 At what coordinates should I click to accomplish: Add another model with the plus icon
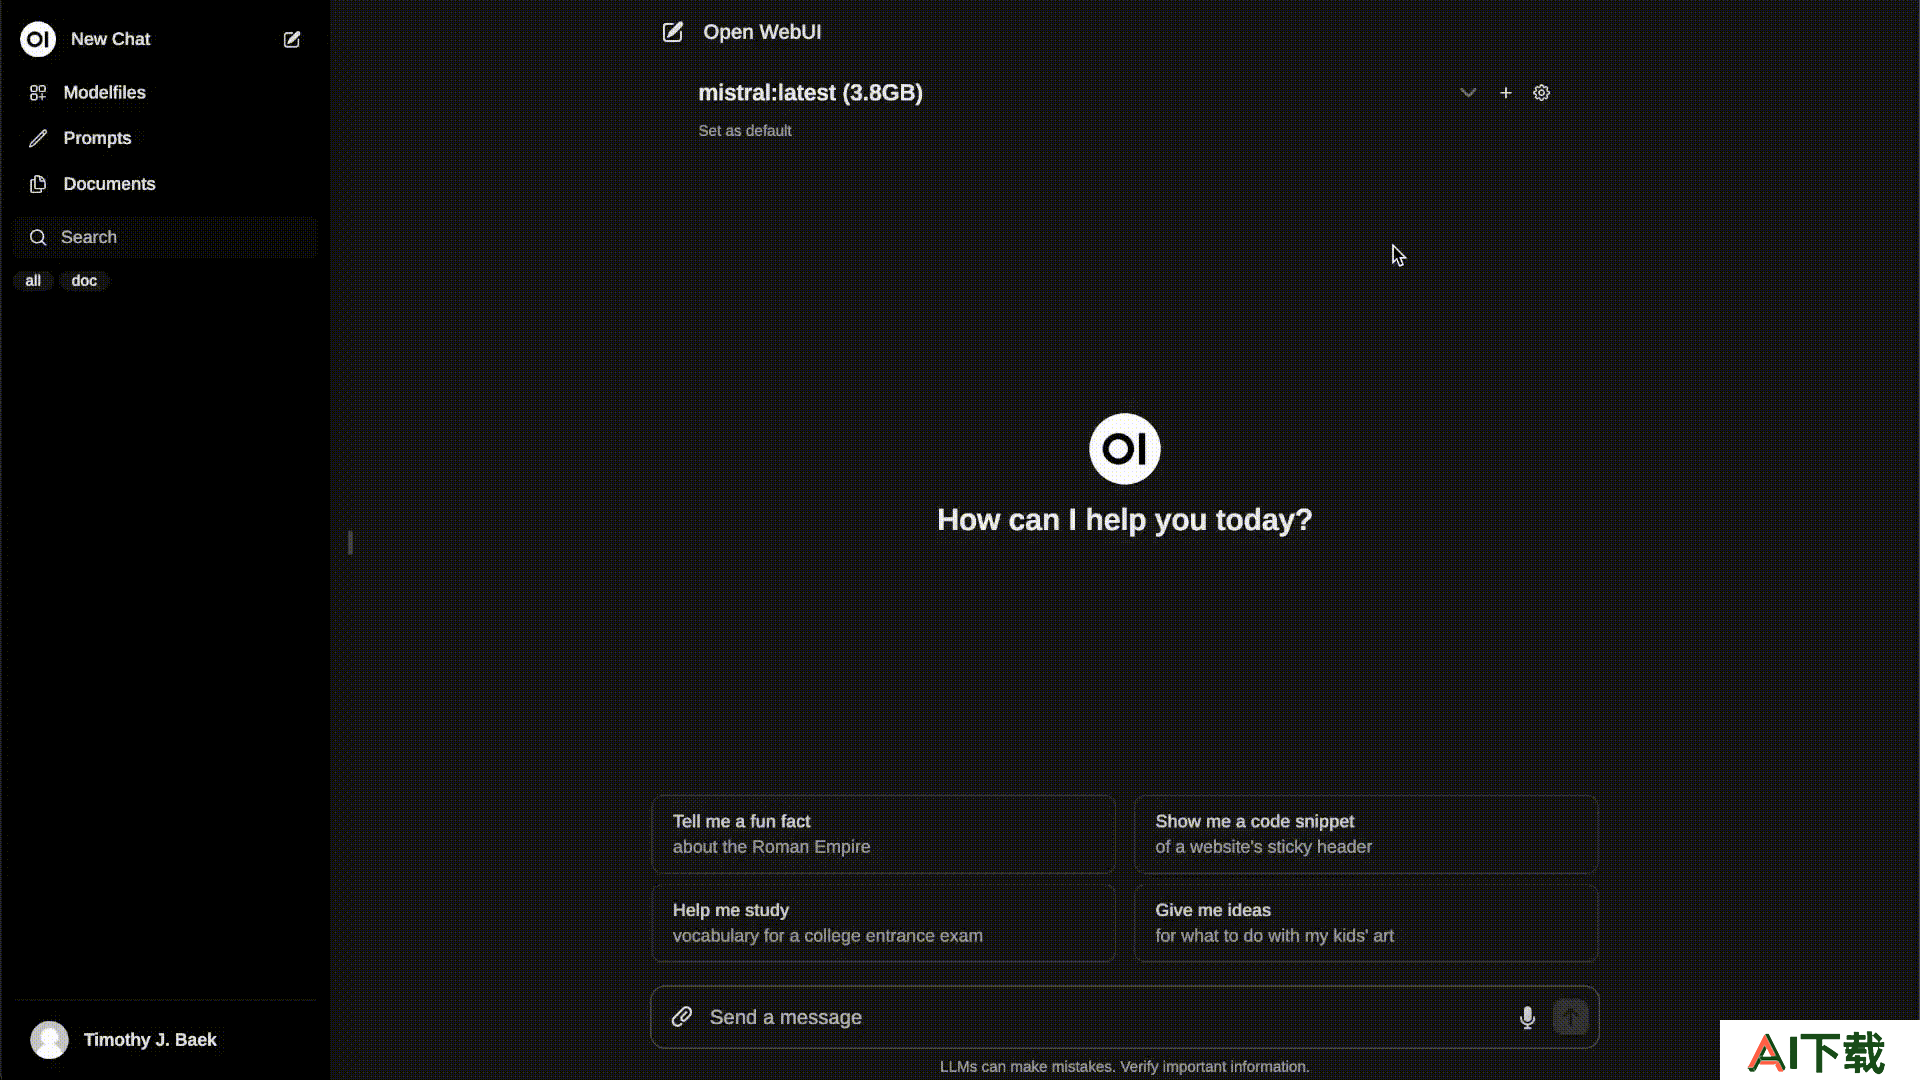[x=1506, y=93]
